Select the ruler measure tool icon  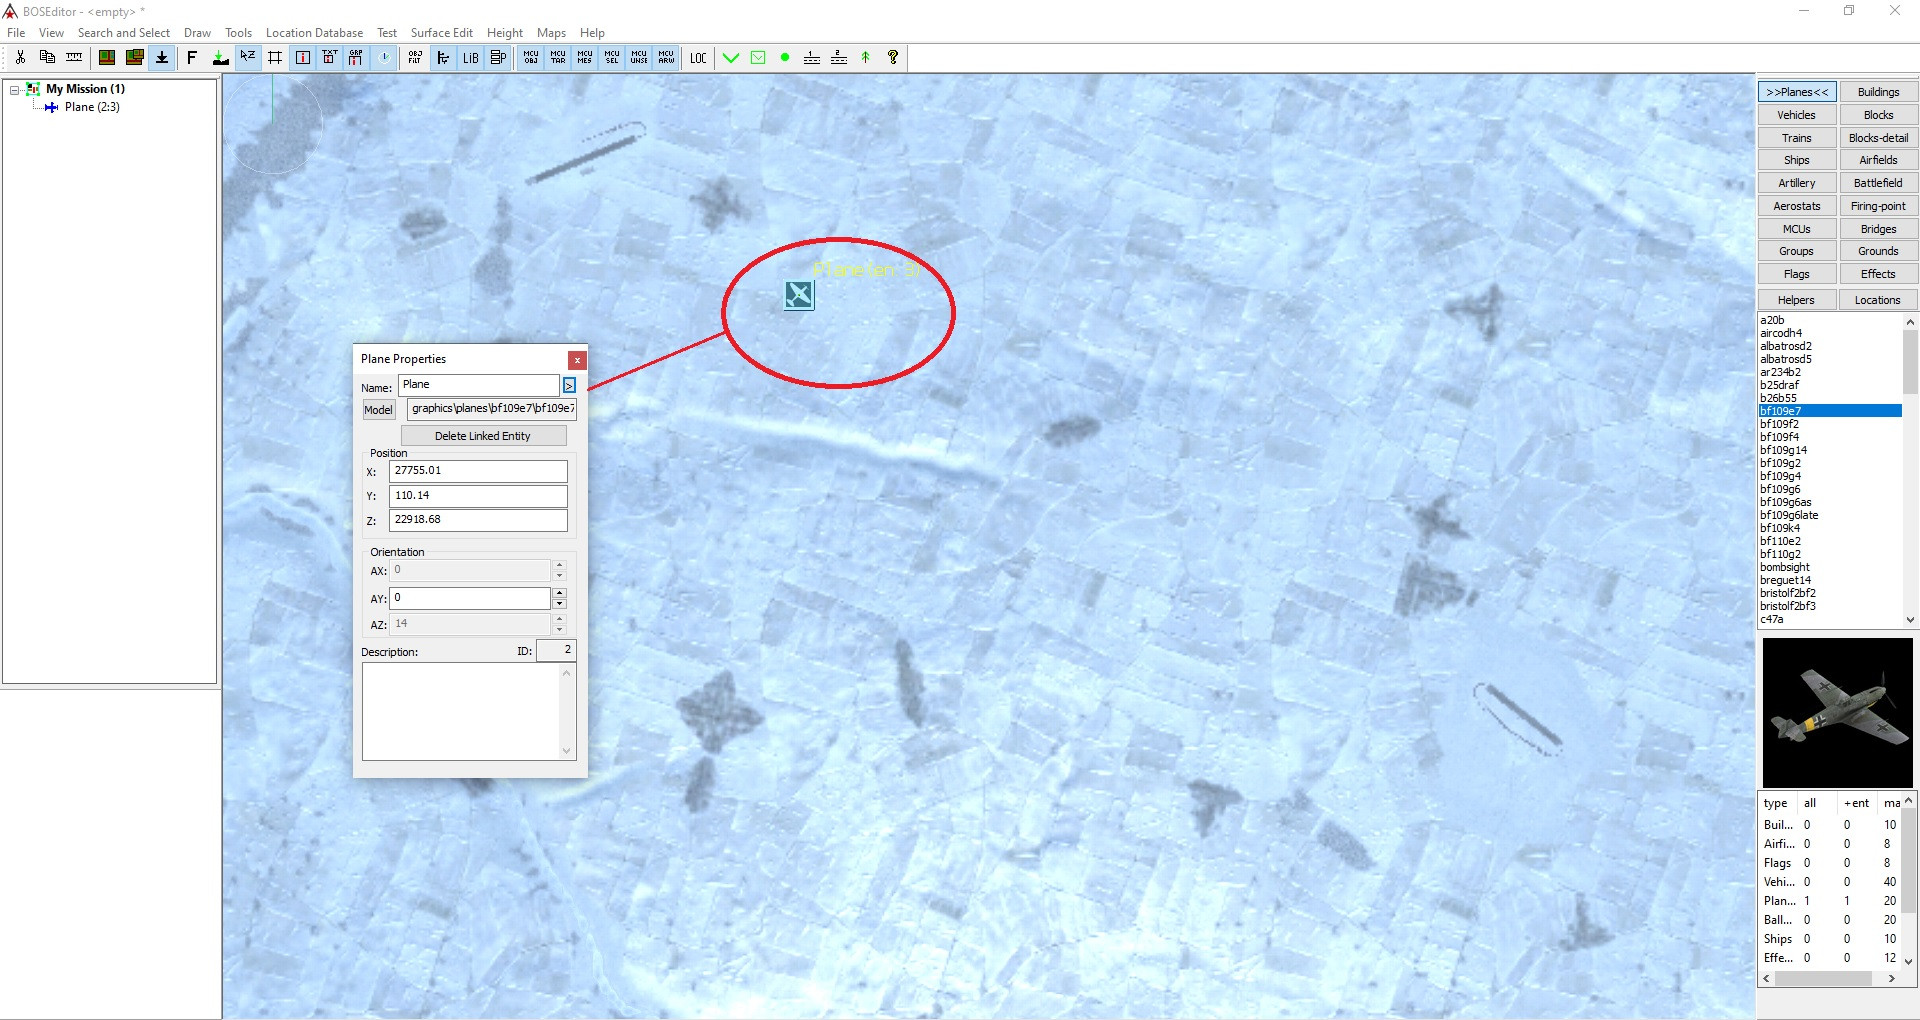point(74,57)
